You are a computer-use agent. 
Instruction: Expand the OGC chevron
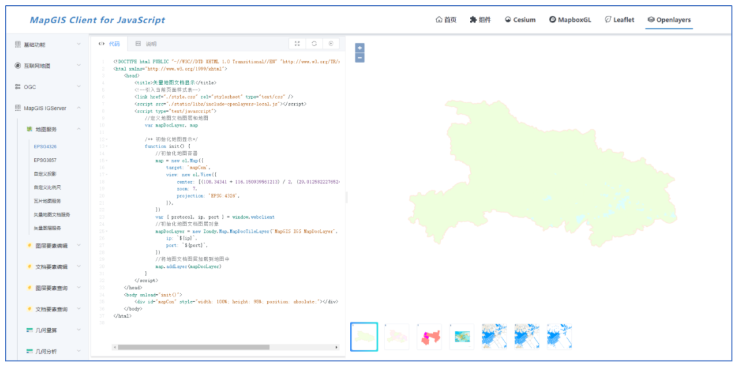point(79,87)
